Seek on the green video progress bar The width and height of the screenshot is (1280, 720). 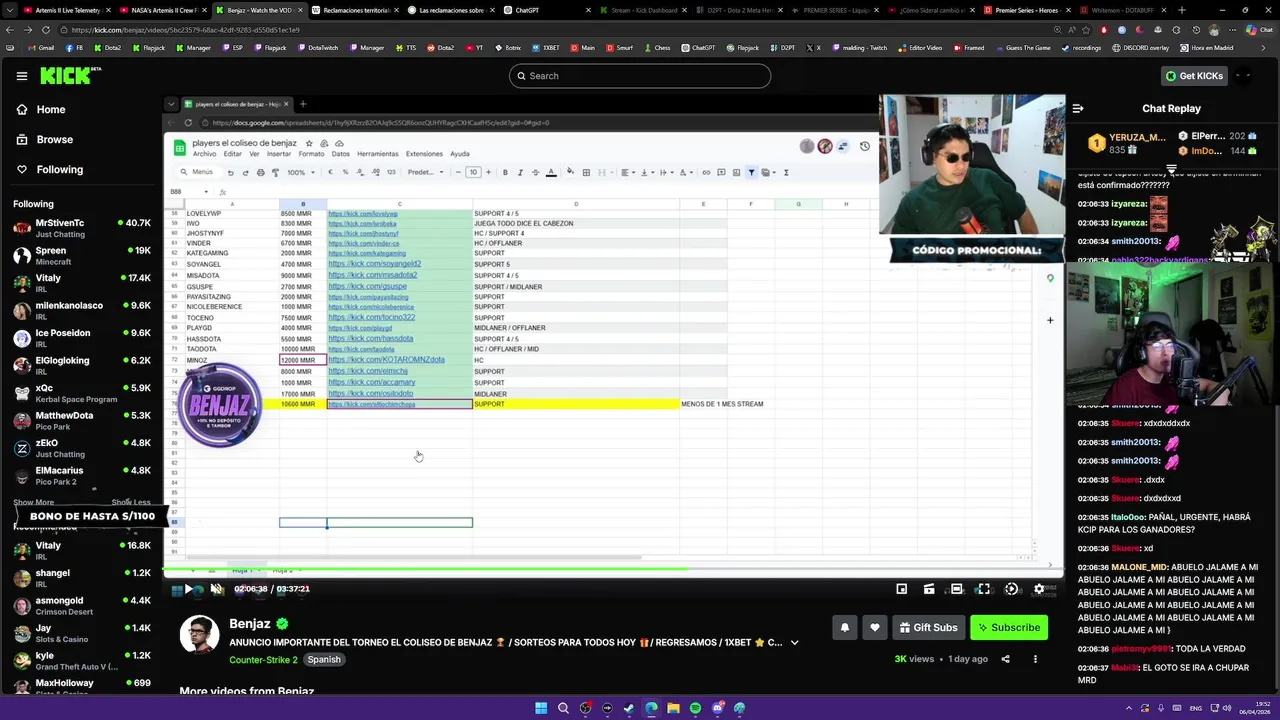pos(613,570)
